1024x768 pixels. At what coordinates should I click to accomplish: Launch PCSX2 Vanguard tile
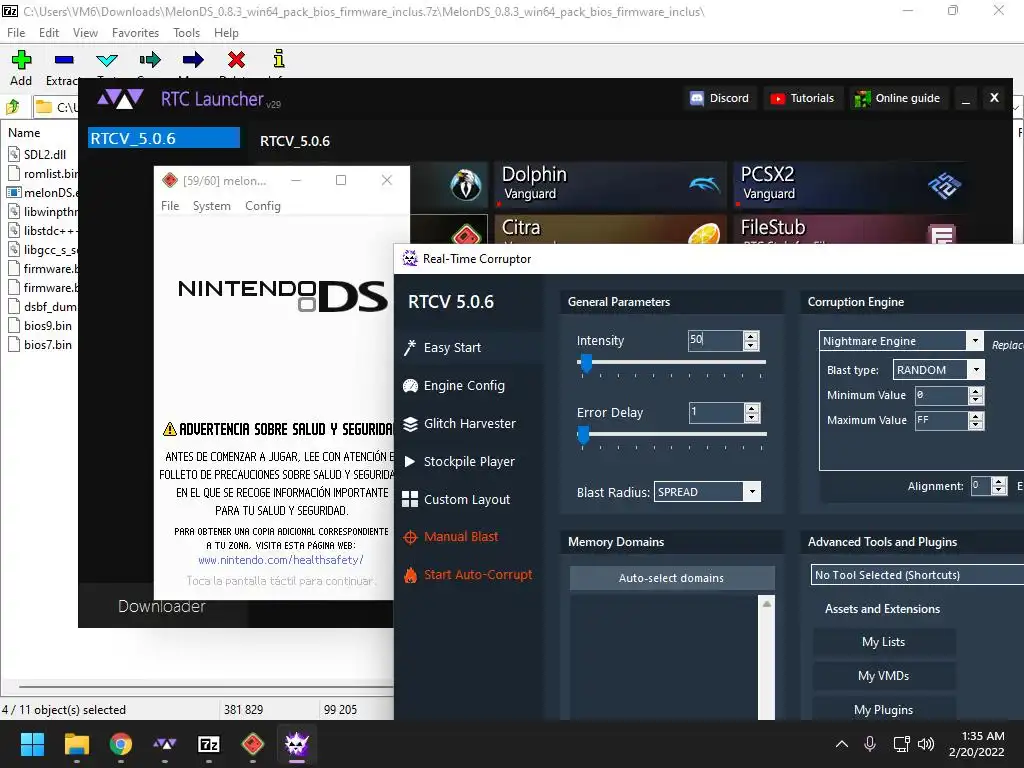pyautogui.click(x=849, y=185)
